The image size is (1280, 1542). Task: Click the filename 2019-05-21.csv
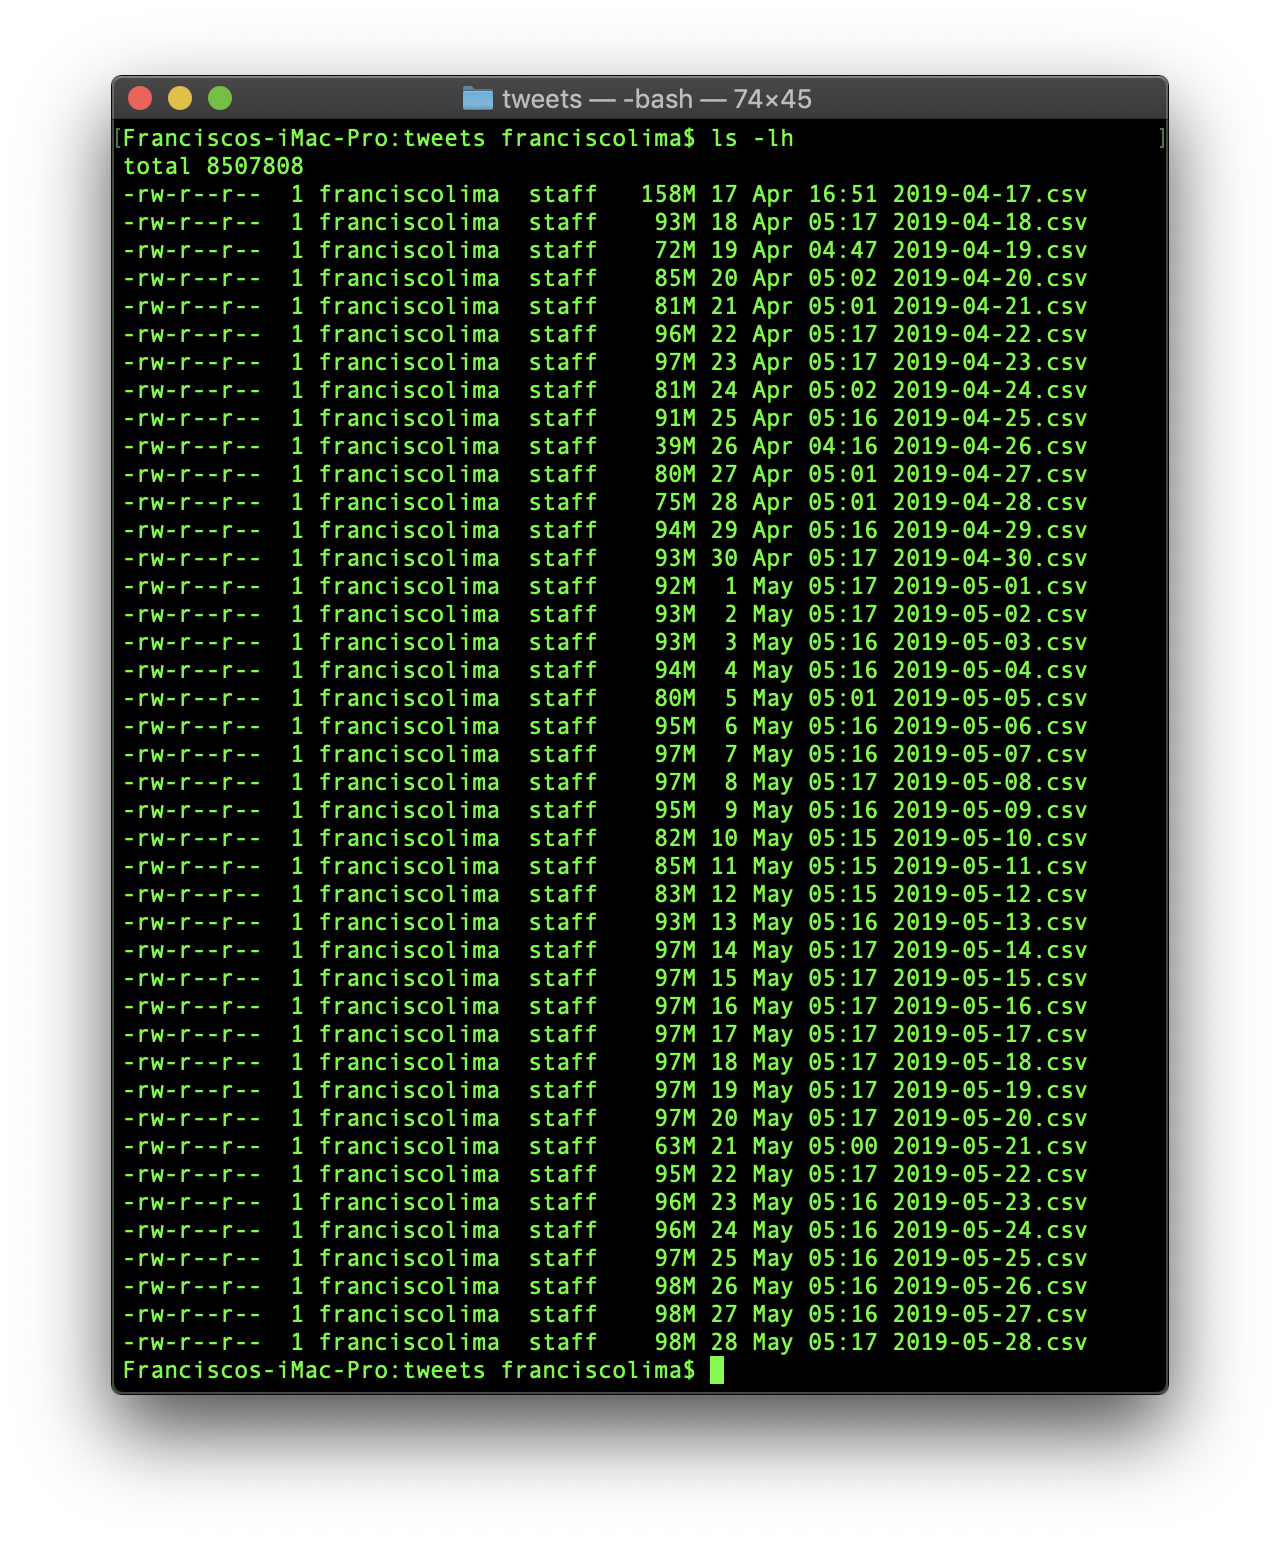pos(989,1146)
